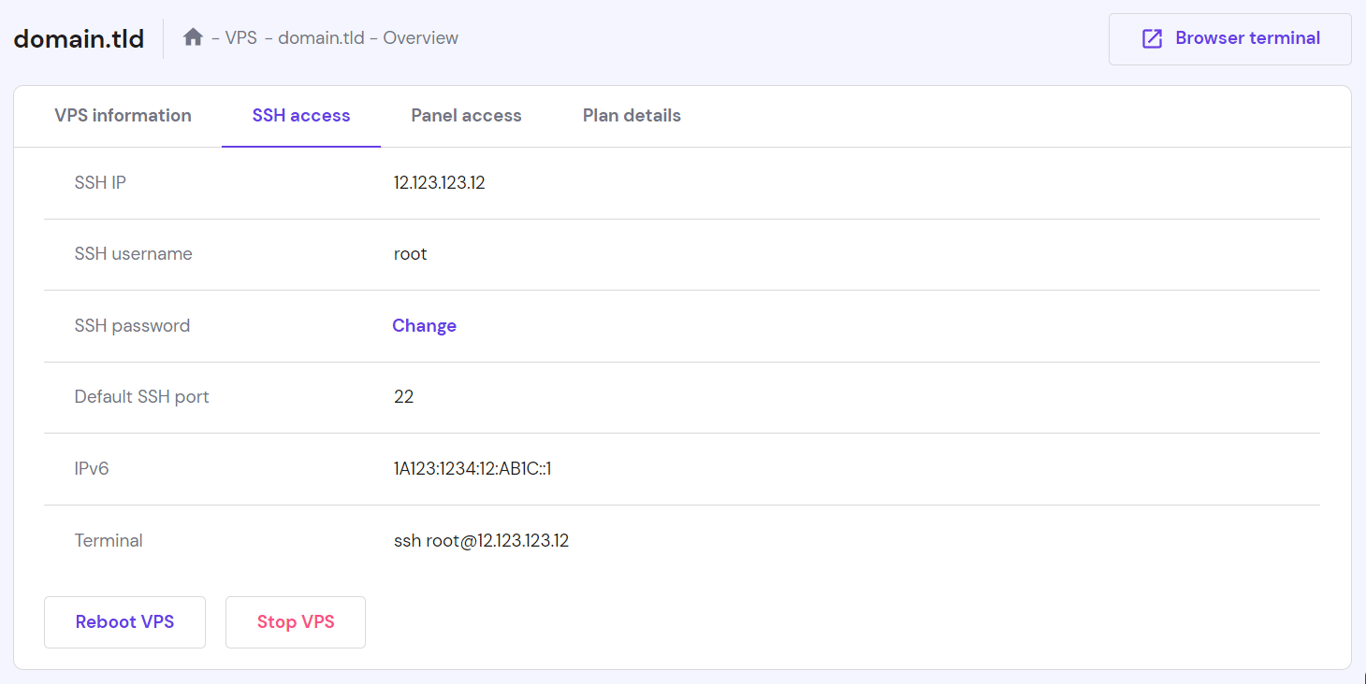Screen dimensions: 1366x684
Task: Select the SSH IP address 12.123.123.12
Action: click(x=439, y=182)
